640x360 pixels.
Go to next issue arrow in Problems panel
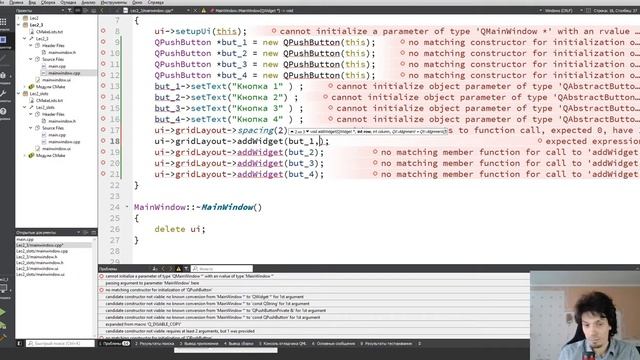(170, 269)
